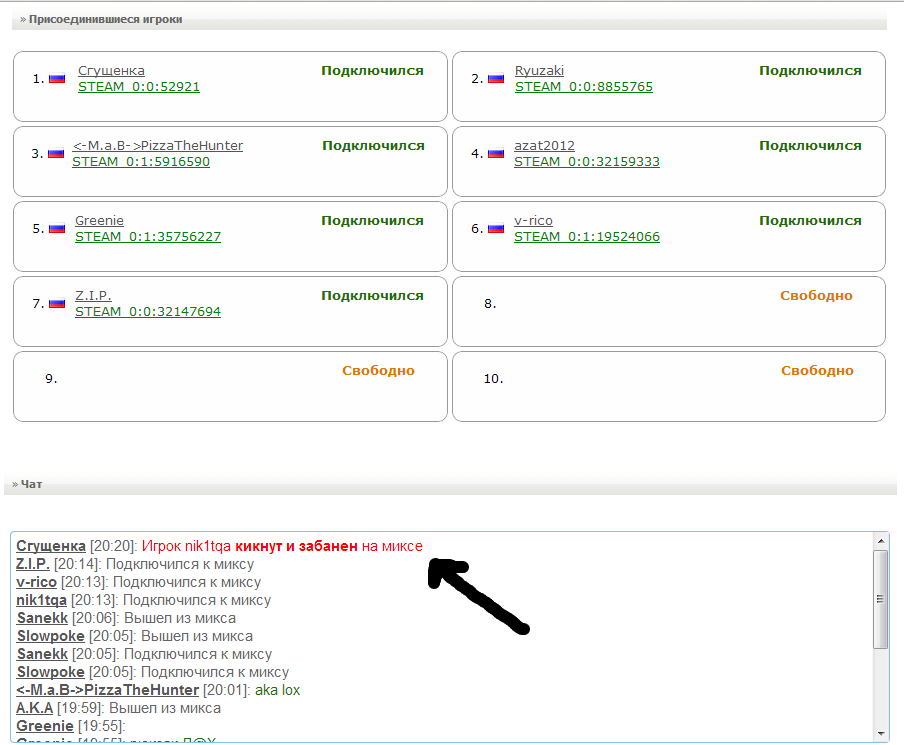Open Сгущенка player profile link
904x745 pixels.
[111, 71]
